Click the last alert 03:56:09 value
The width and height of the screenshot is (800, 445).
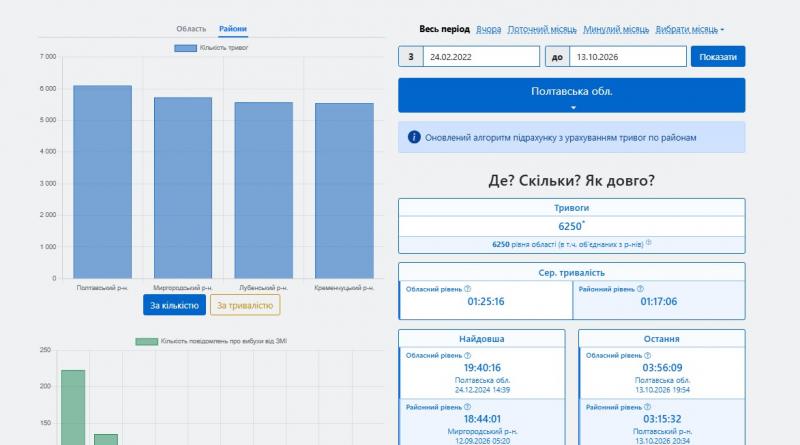click(x=662, y=368)
